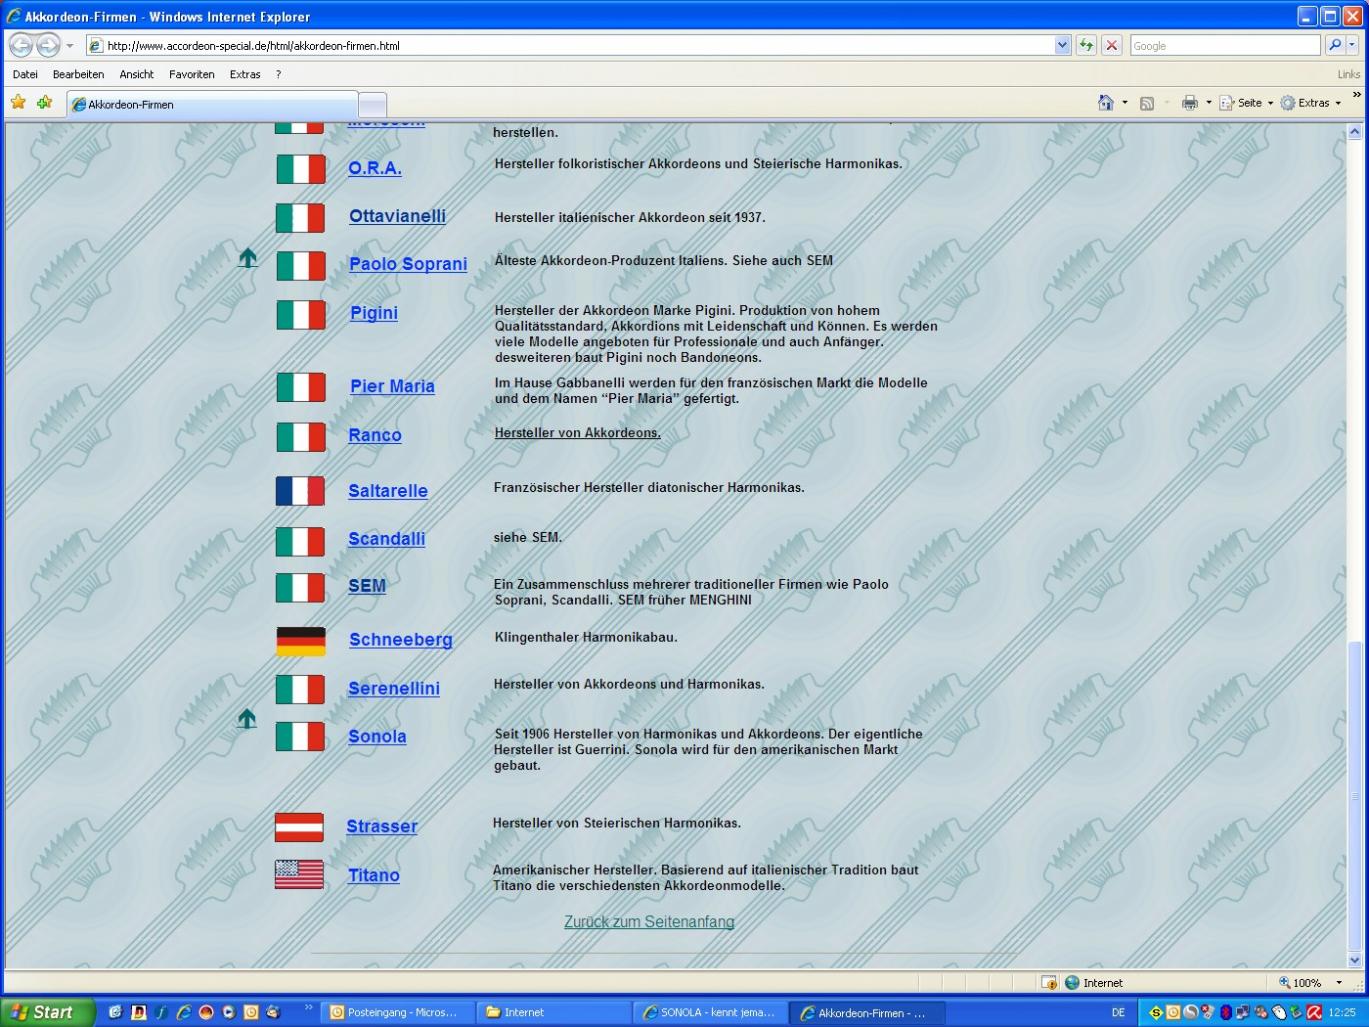
Task: Click the Italian flag next to Serenellini
Action: coord(300,690)
